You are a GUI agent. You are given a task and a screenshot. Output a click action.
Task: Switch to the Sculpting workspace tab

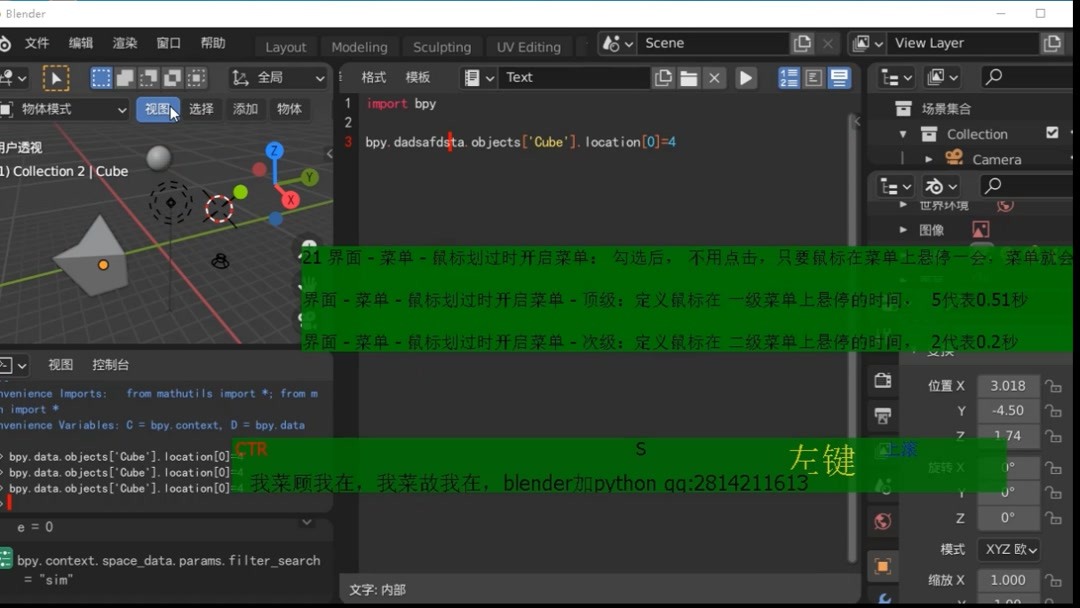442,46
